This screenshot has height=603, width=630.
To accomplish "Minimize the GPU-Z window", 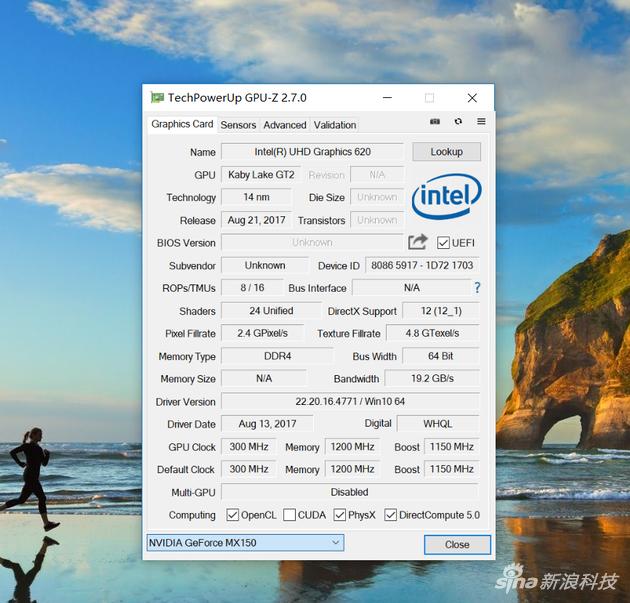I will coord(387,98).
